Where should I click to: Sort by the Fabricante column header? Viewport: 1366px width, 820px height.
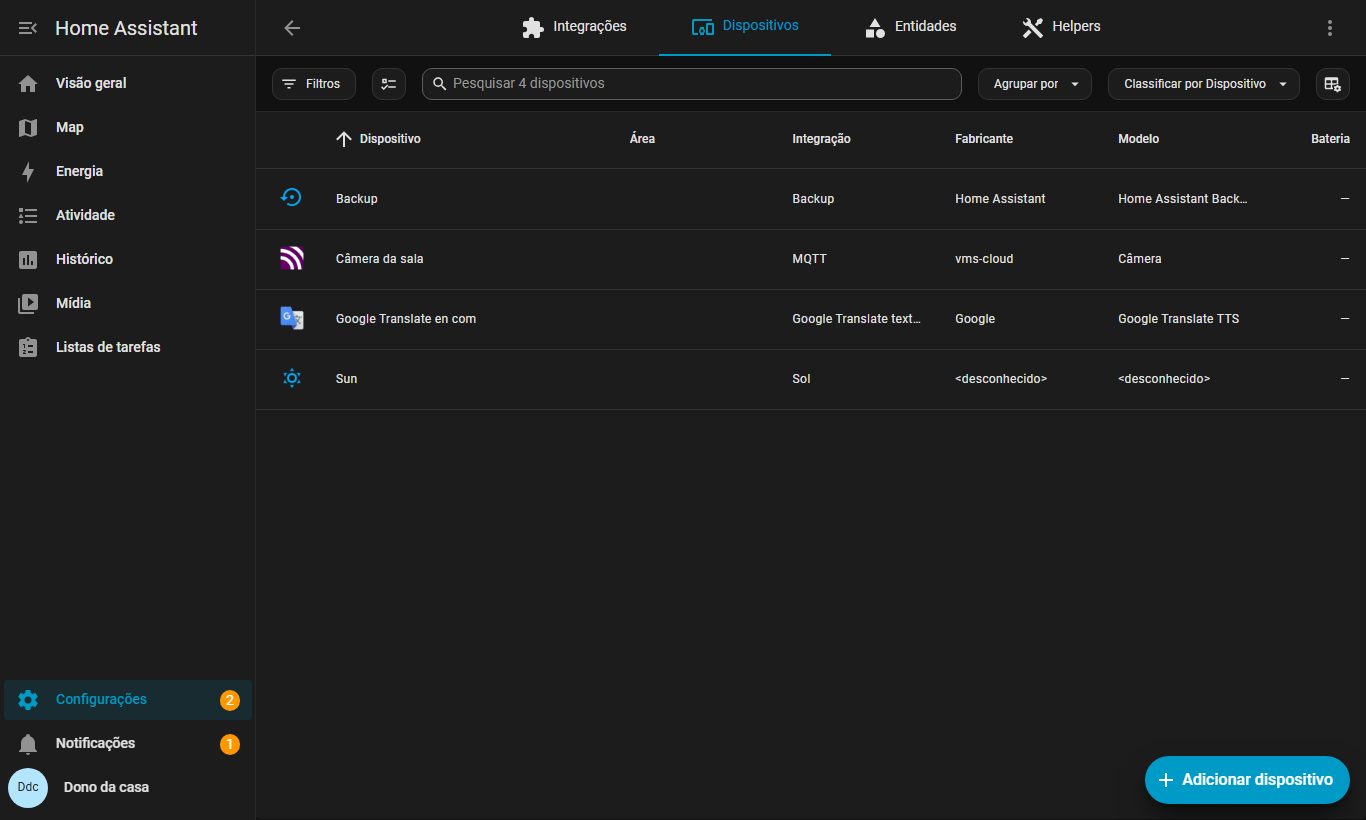[x=984, y=139]
